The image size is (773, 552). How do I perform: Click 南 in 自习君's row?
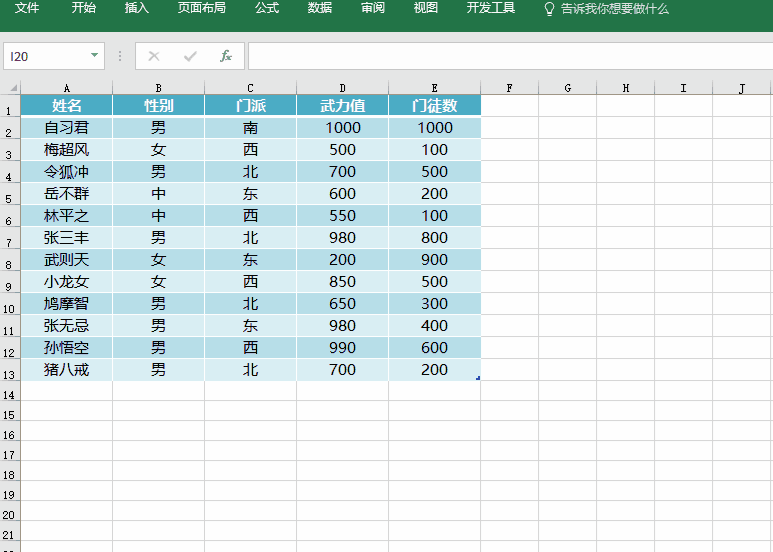(250, 128)
